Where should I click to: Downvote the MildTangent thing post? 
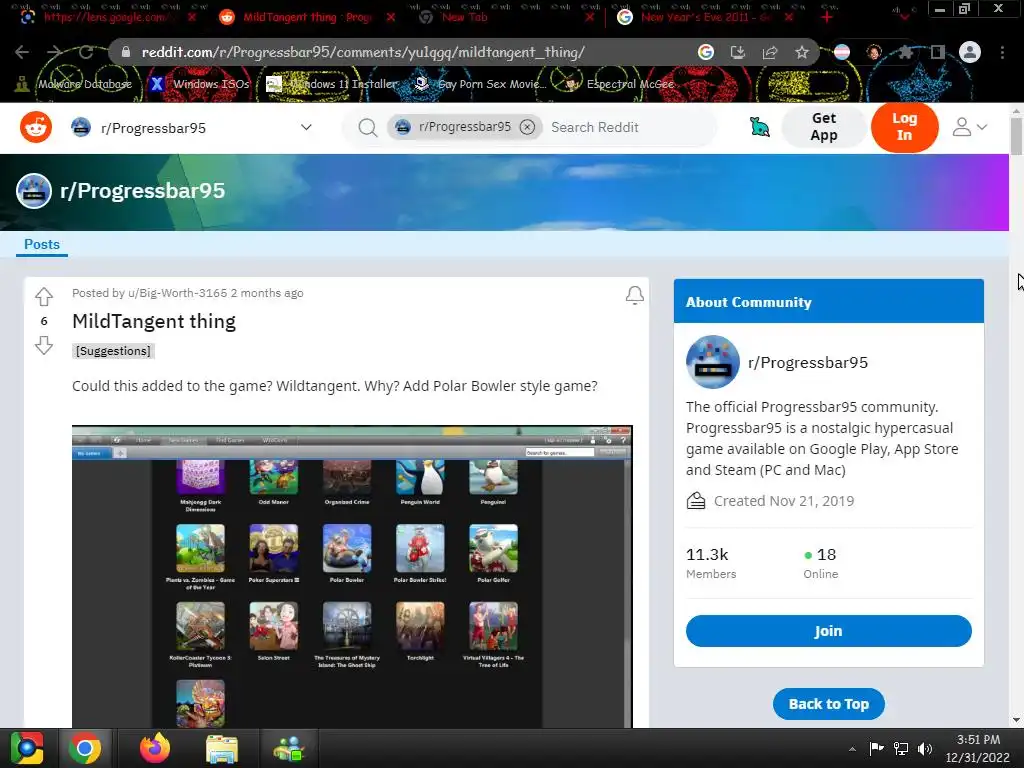[x=44, y=345]
